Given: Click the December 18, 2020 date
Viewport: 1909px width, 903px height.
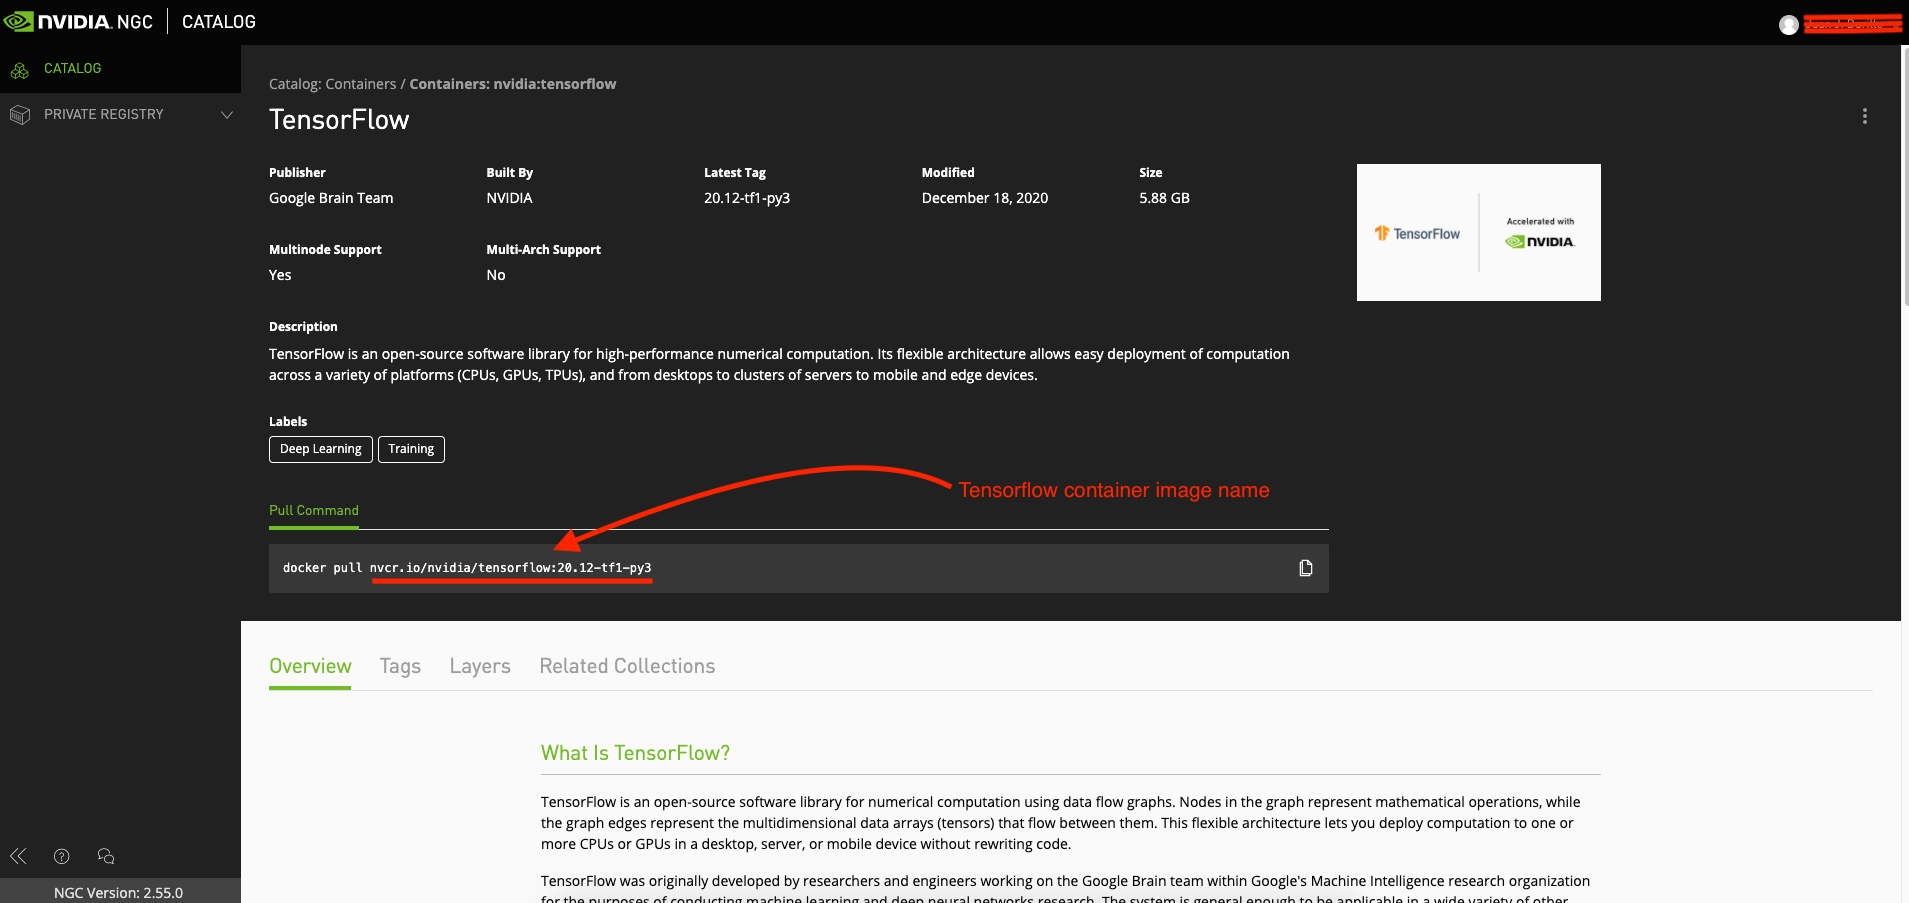Looking at the screenshot, I should click(x=985, y=198).
